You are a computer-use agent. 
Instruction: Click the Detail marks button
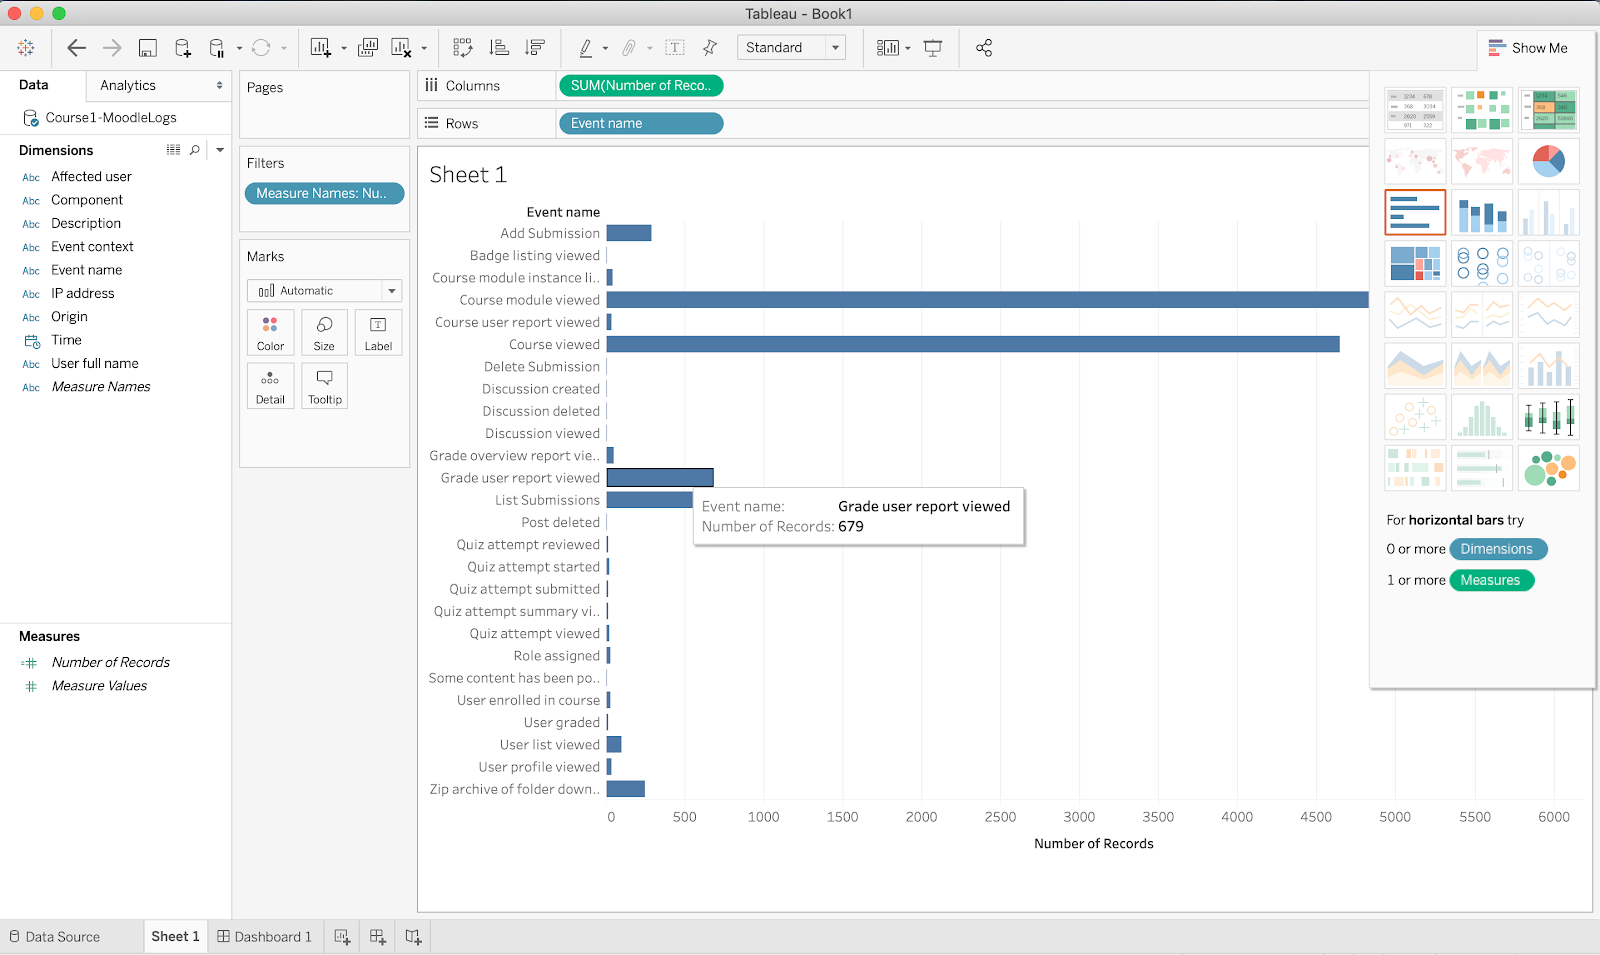[270, 386]
